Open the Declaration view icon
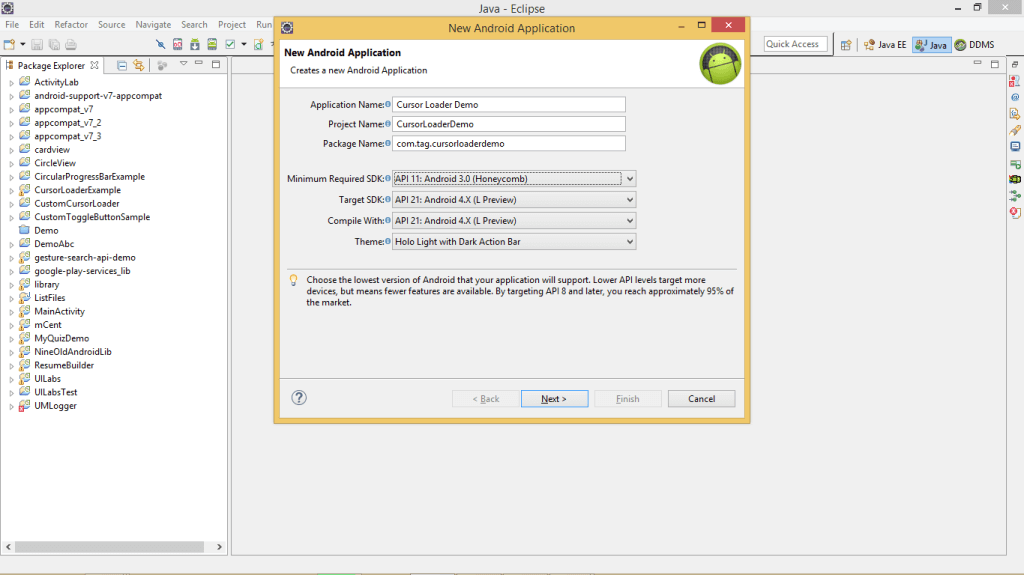 click(1015, 114)
